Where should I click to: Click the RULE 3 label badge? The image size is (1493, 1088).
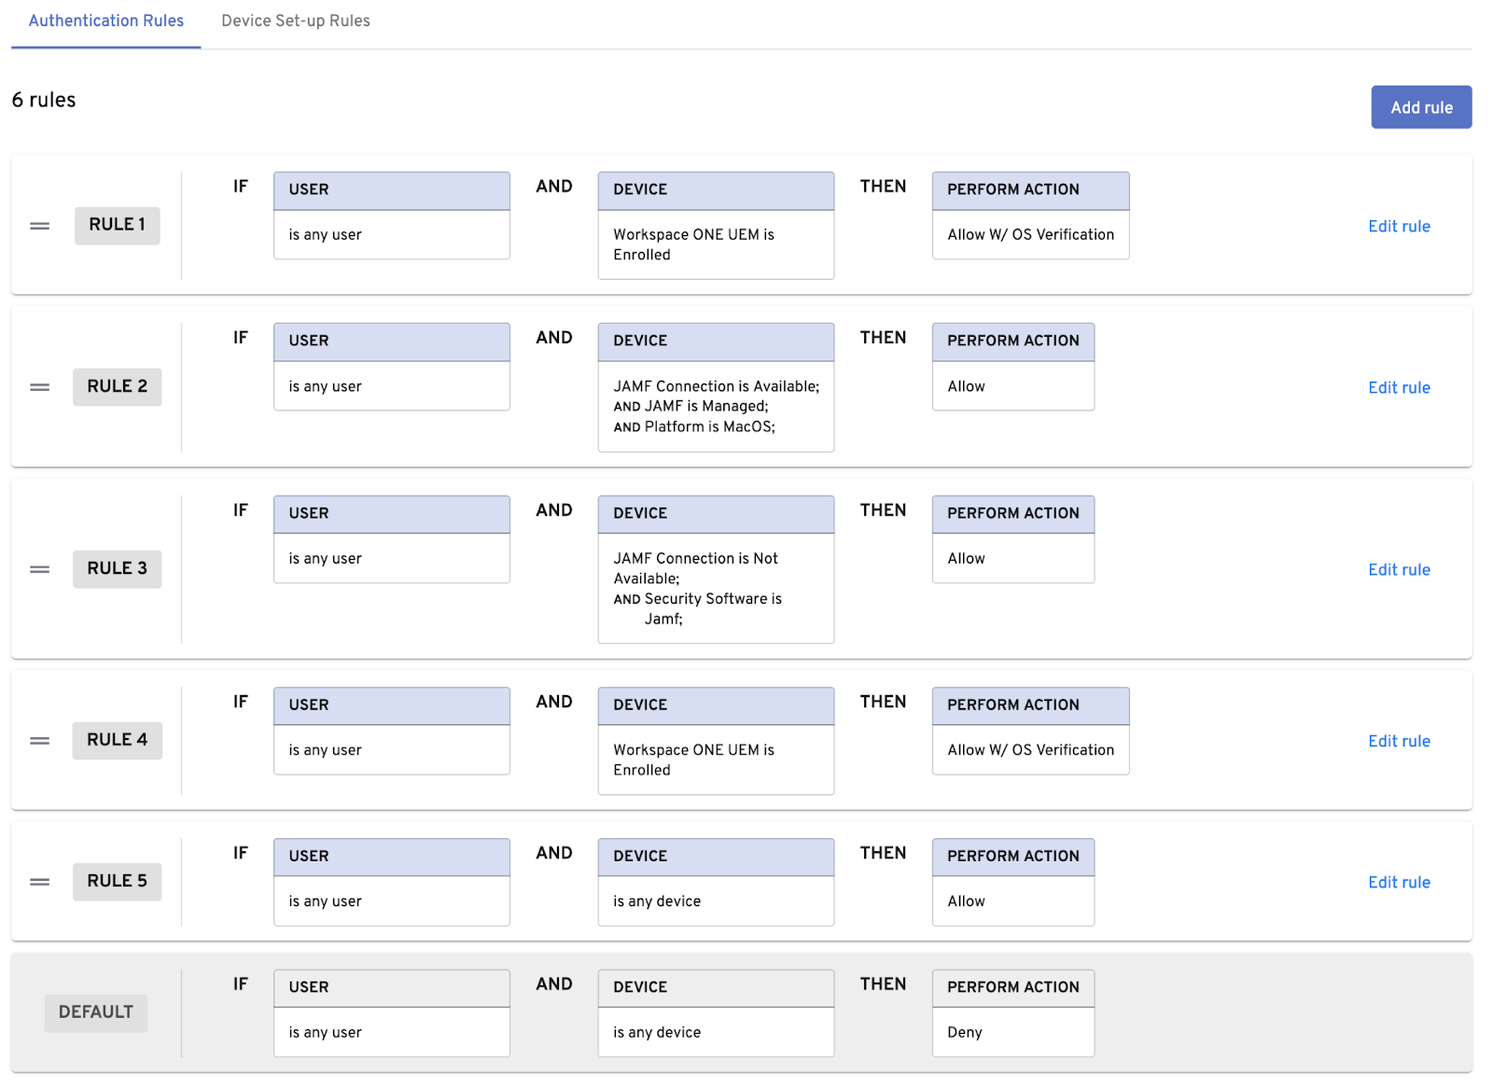point(117,569)
